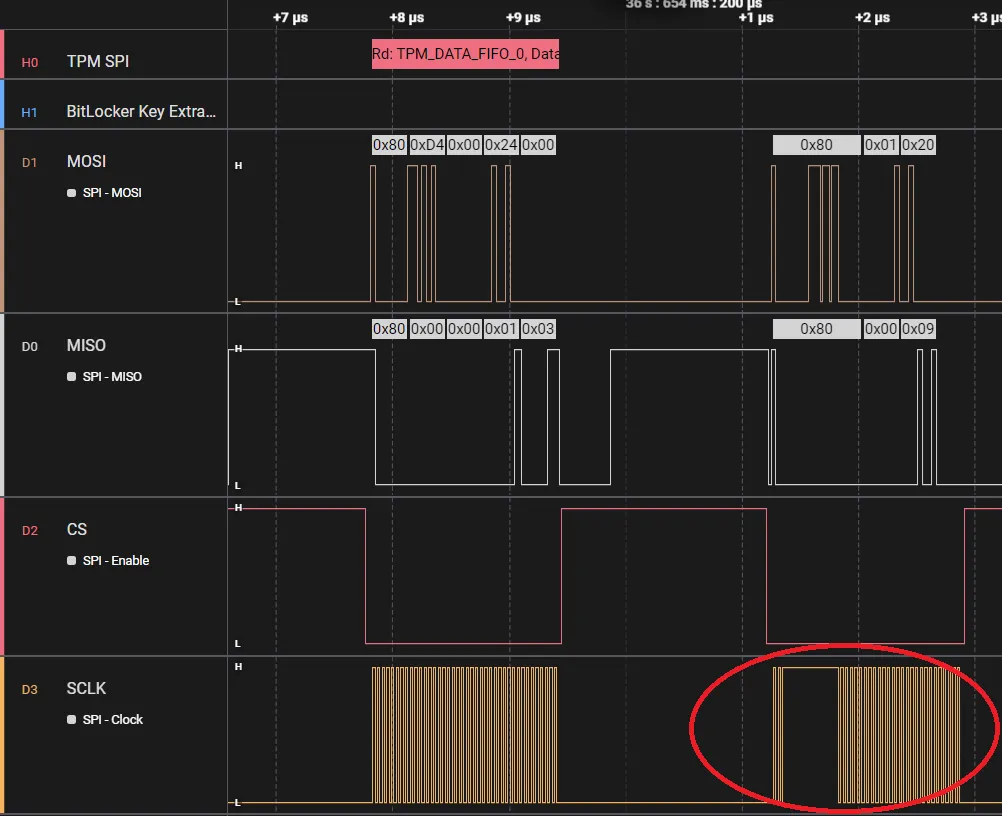Select the D1 channel identifier

[x=30, y=162]
